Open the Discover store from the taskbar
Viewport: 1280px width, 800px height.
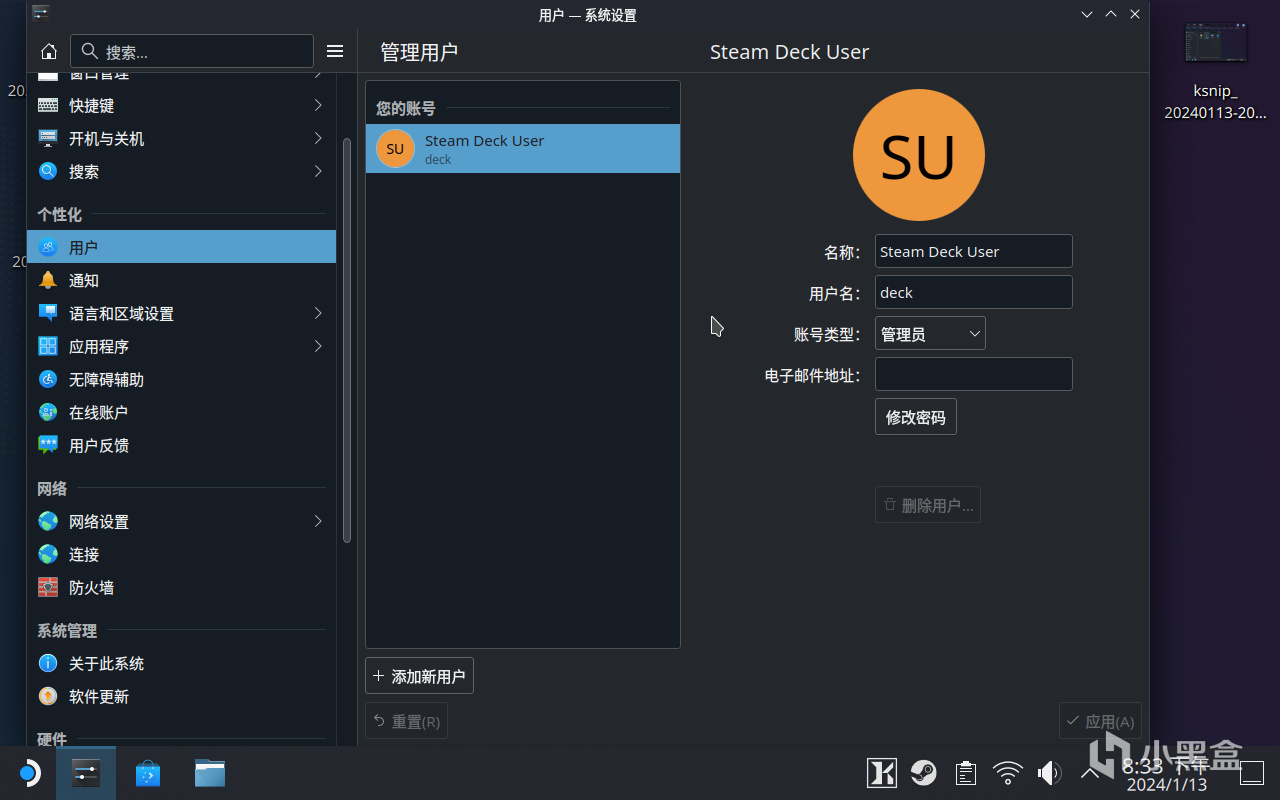148,773
